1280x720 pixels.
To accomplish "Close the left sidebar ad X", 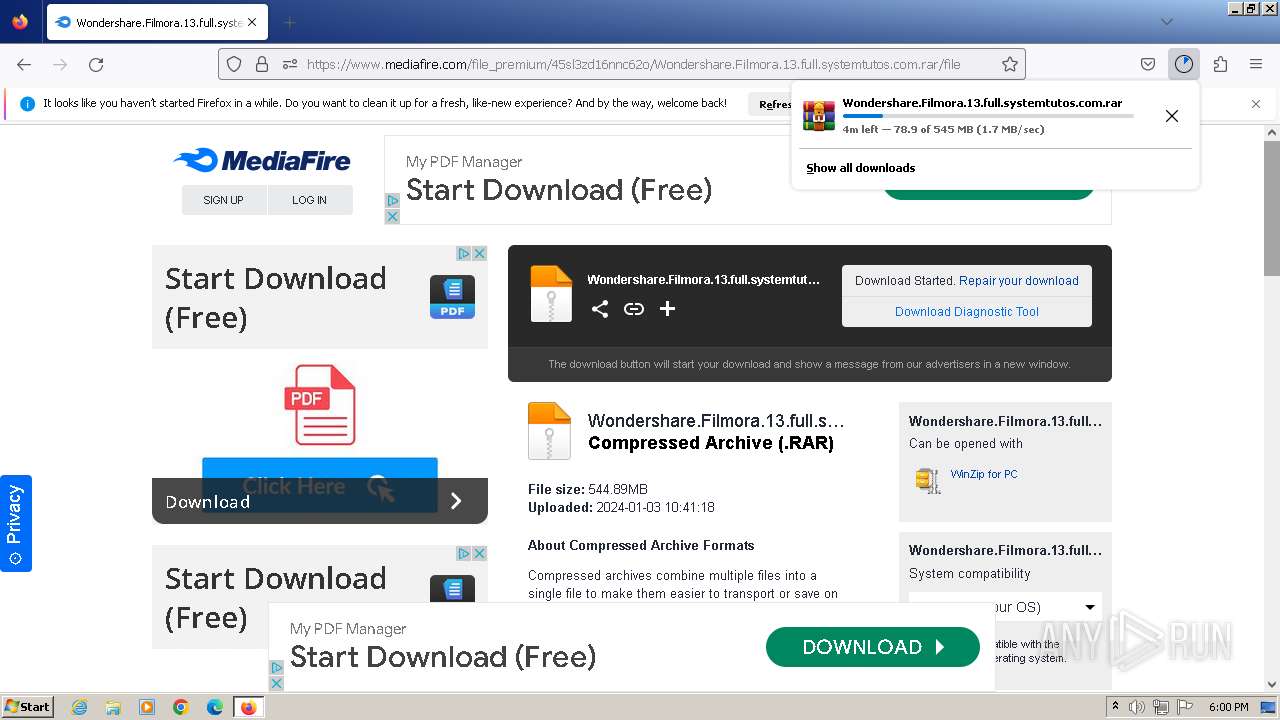I will coord(479,254).
